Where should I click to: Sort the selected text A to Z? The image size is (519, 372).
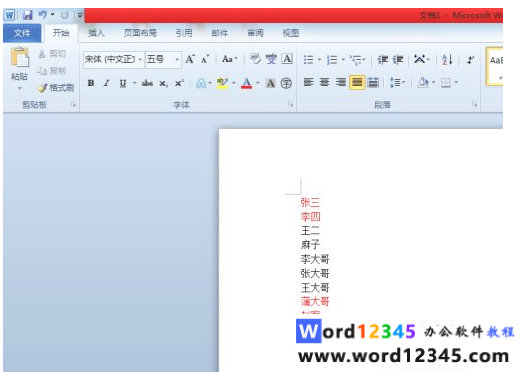(447, 60)
